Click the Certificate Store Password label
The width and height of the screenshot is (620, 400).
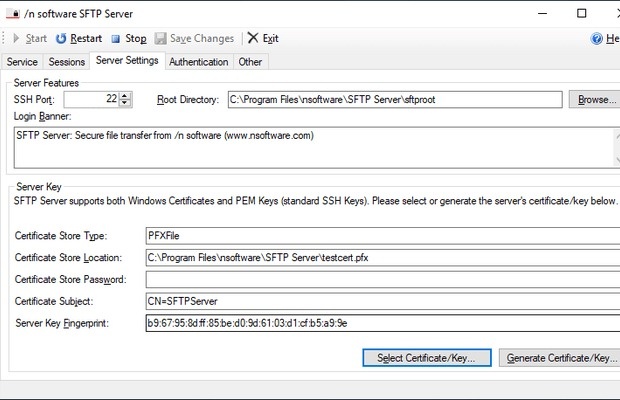click(70, 279)
